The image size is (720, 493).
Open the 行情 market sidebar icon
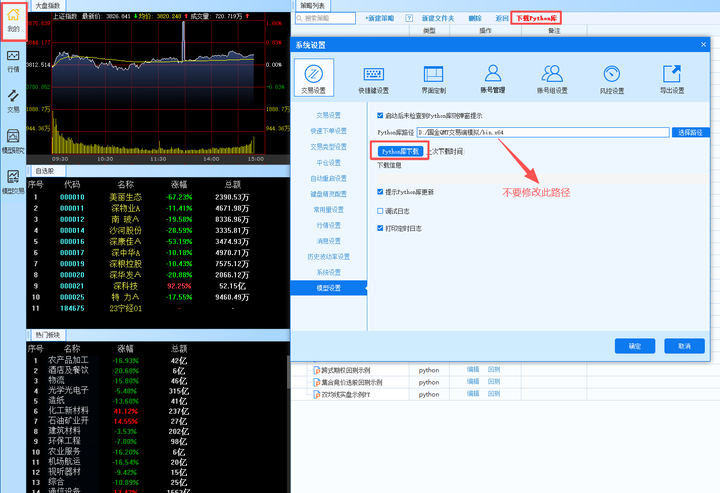13,61
